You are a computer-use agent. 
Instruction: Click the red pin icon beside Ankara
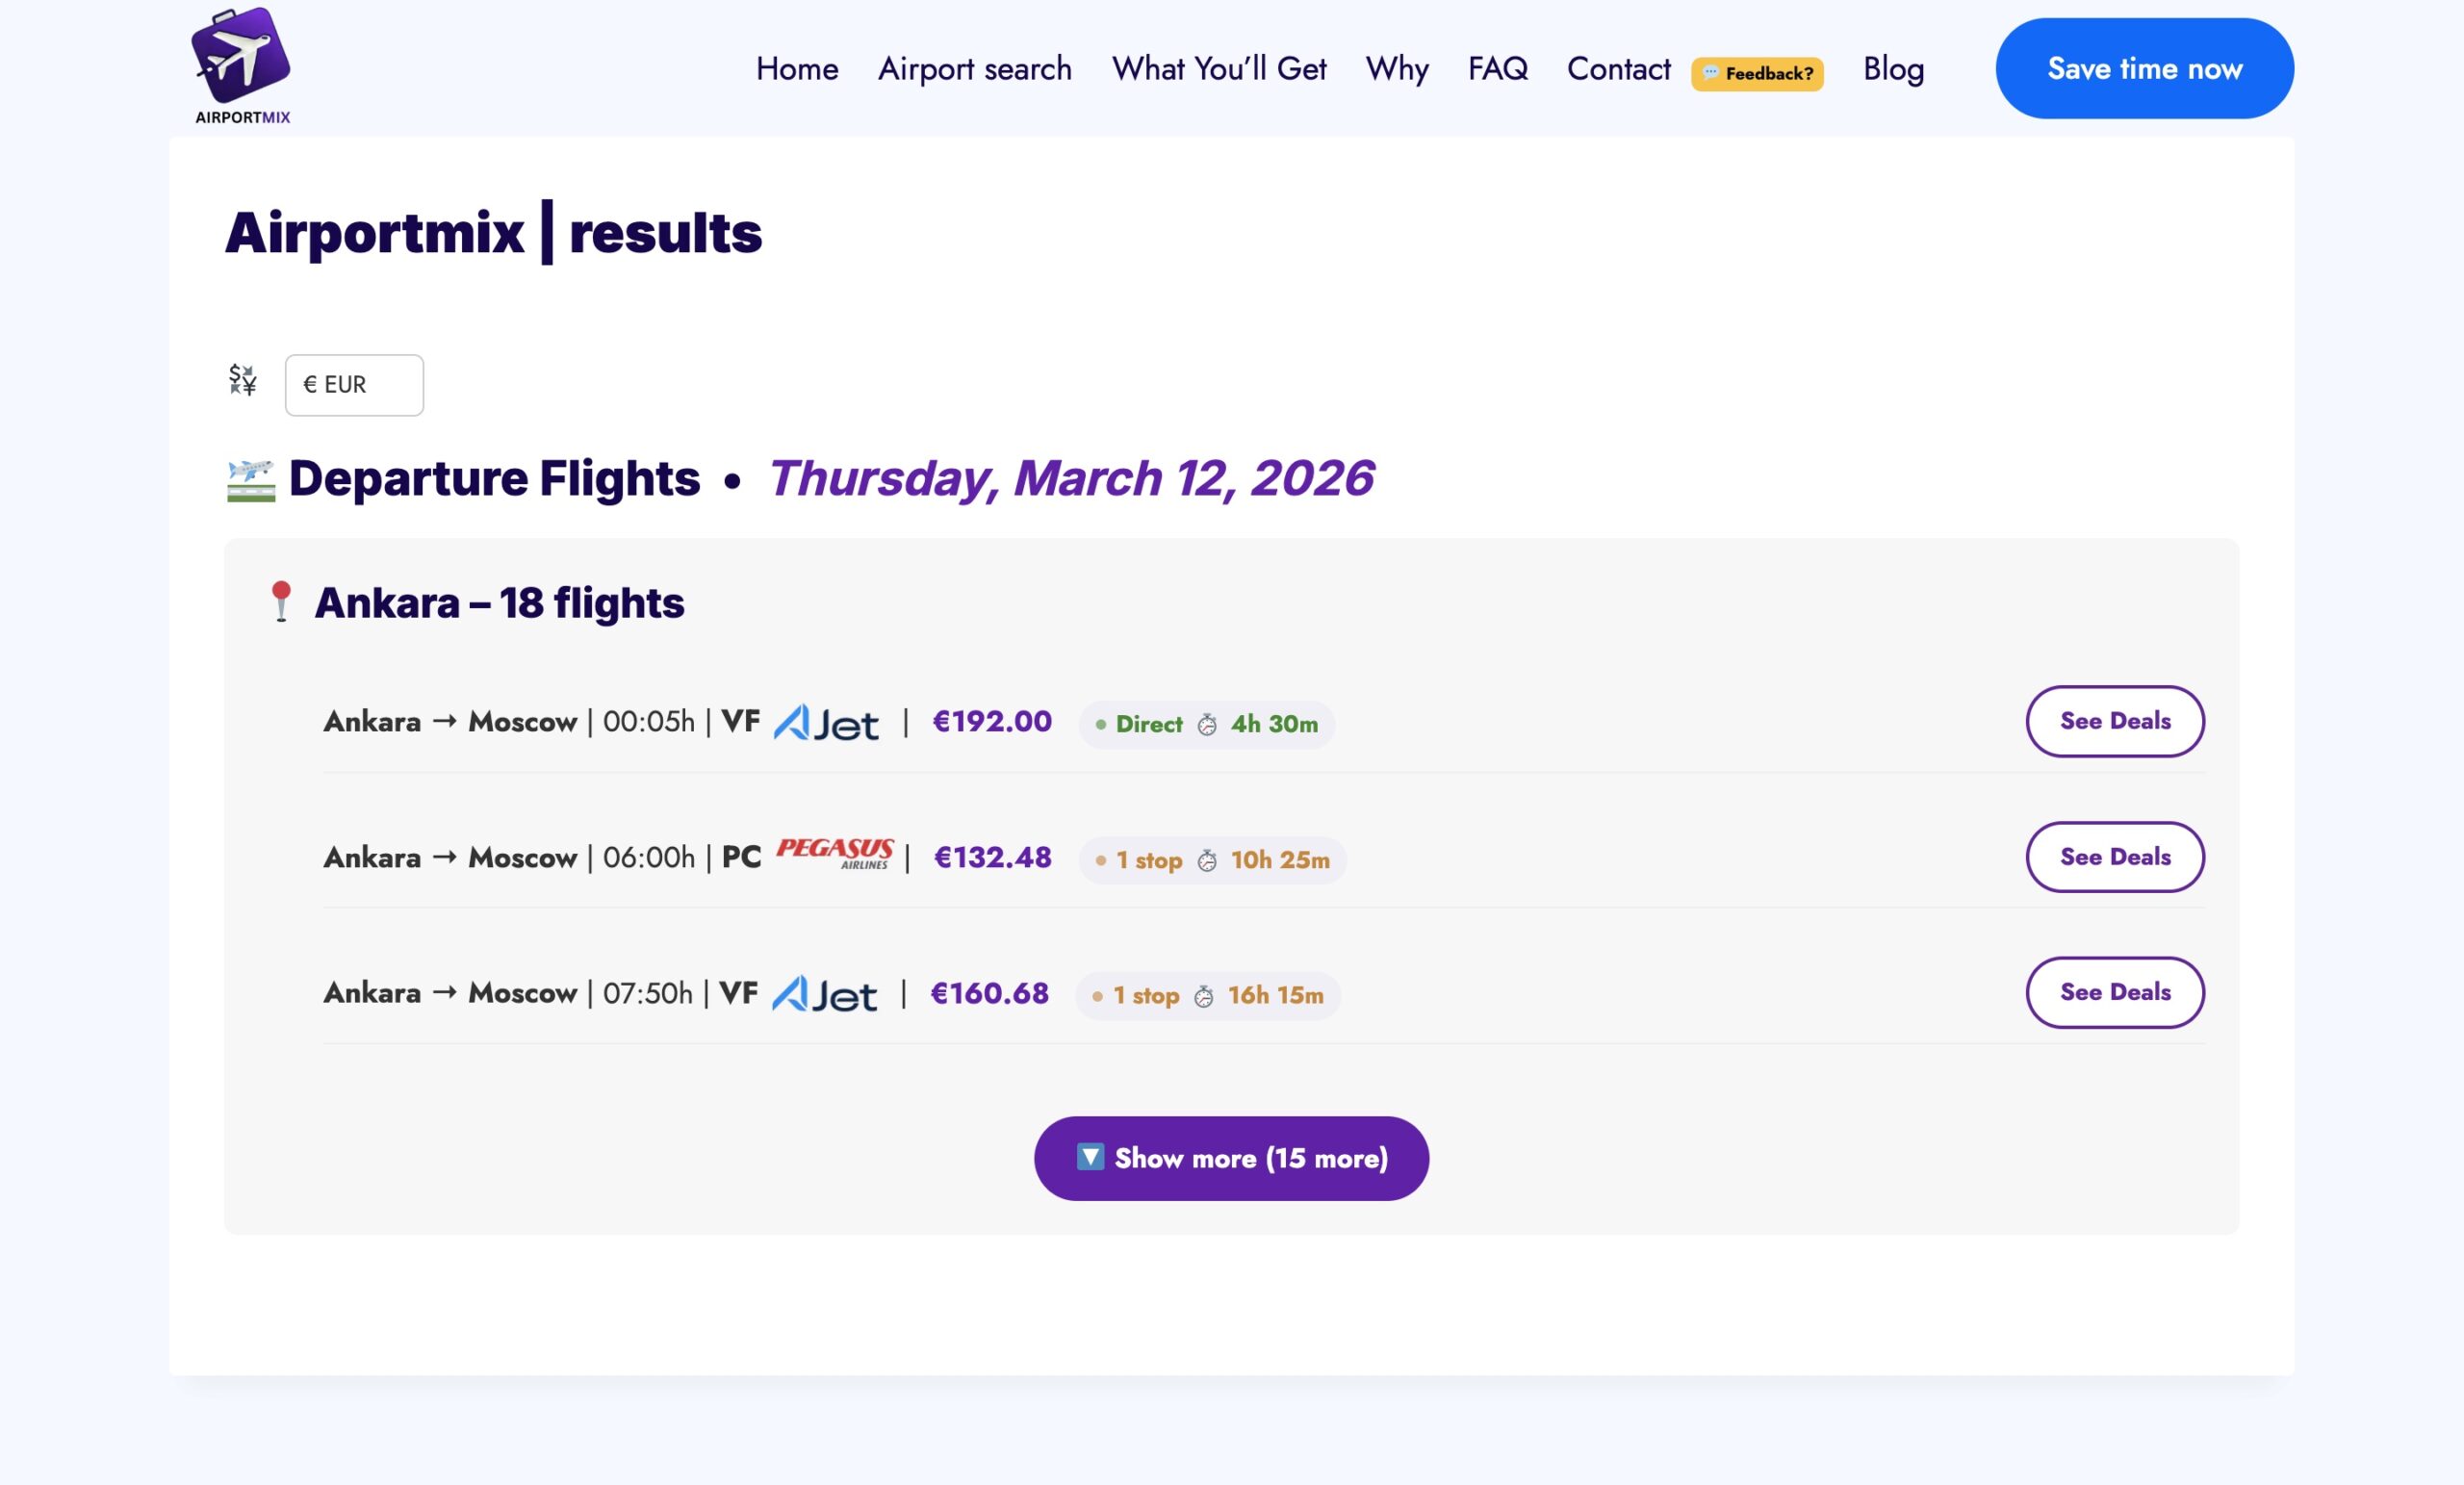[281, 600]
